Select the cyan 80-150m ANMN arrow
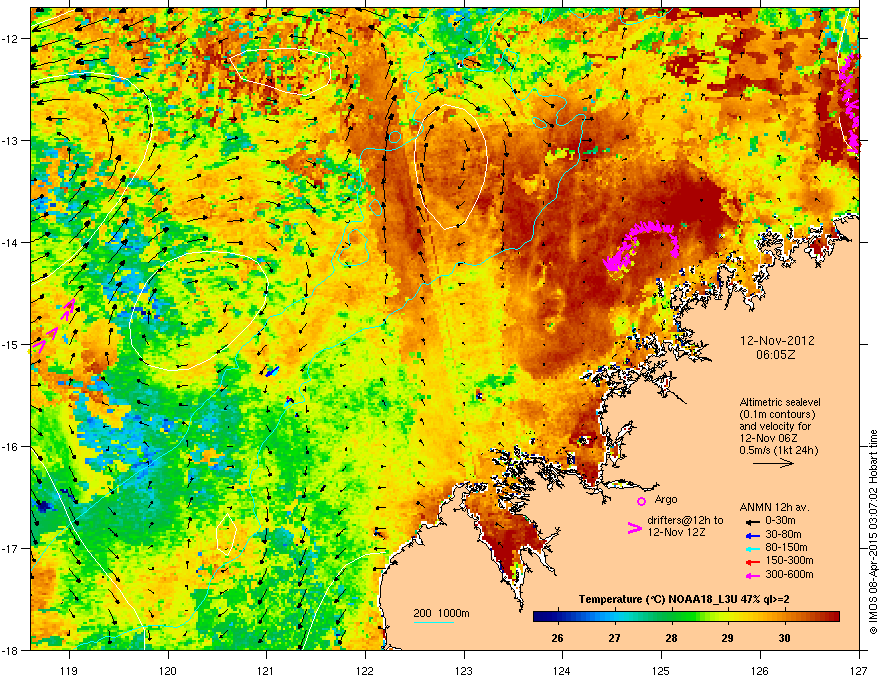 click(751, 548)
